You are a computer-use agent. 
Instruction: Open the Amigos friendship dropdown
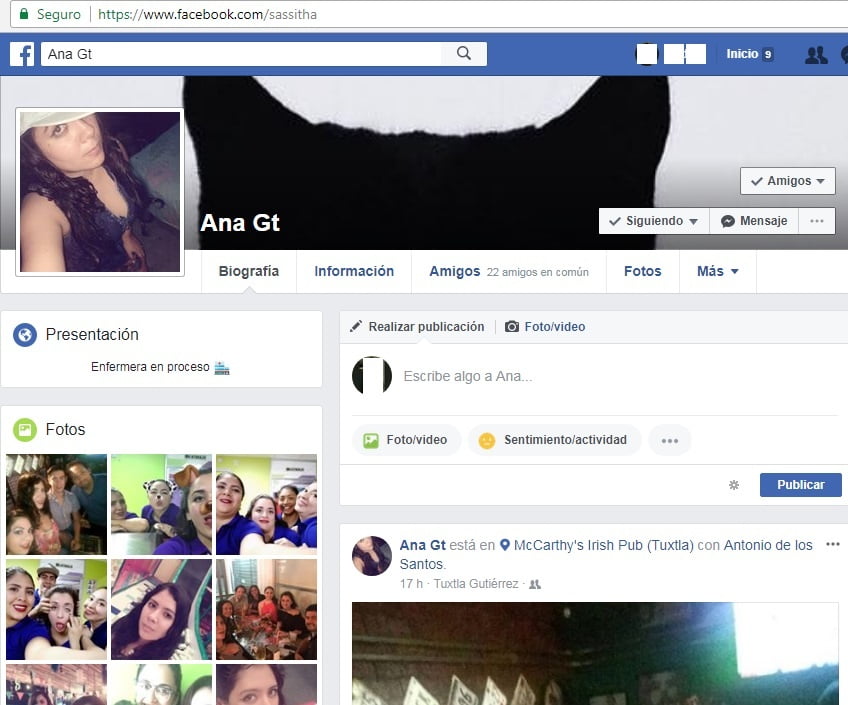[787, 181]
